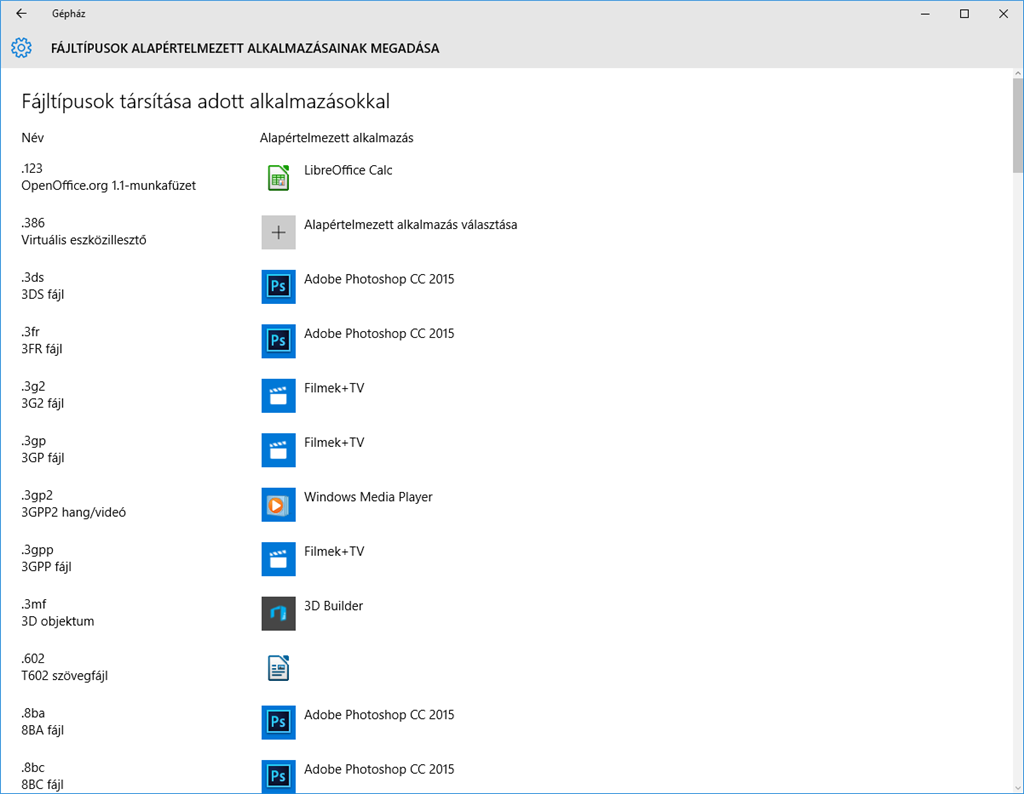
Task: Click the .386 extension text
Action: (x=33, y=223)
